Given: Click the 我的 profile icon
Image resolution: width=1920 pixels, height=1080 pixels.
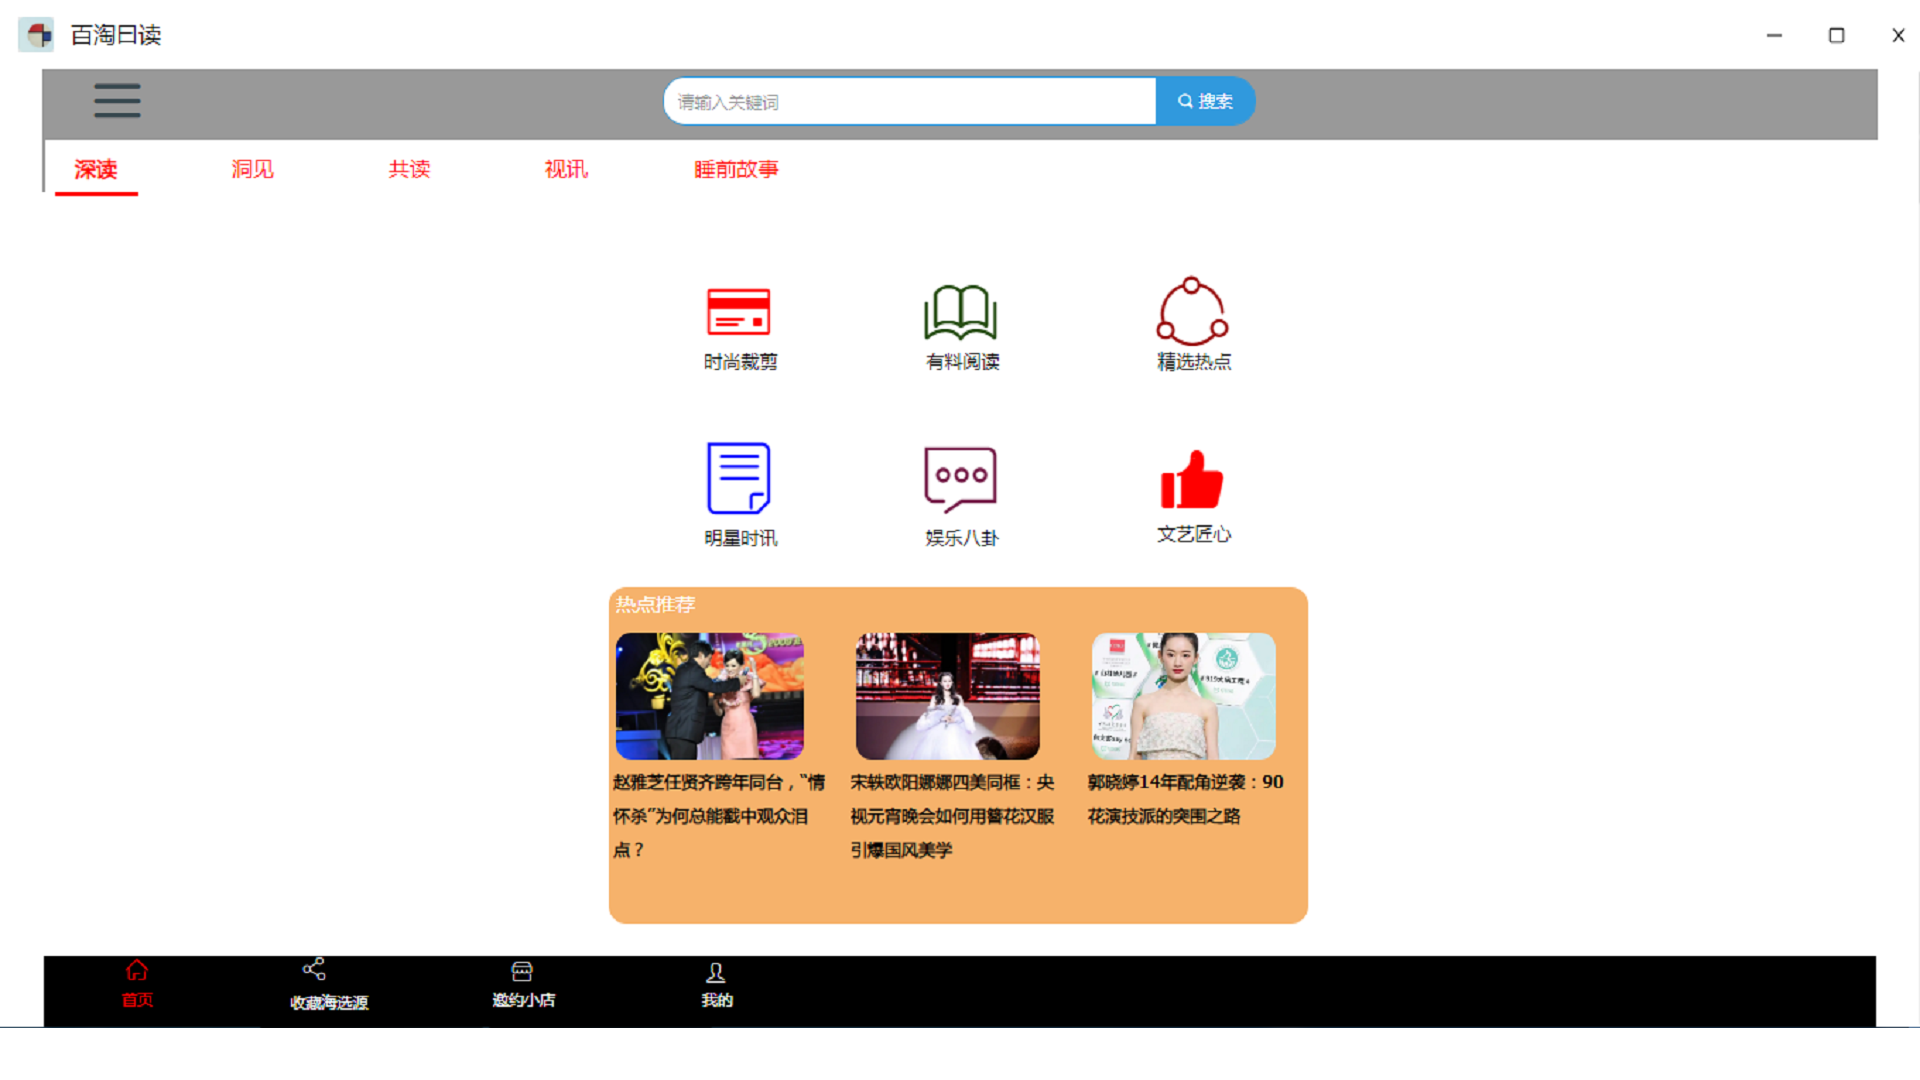Looking at the screenshot, I should [716, 972].
